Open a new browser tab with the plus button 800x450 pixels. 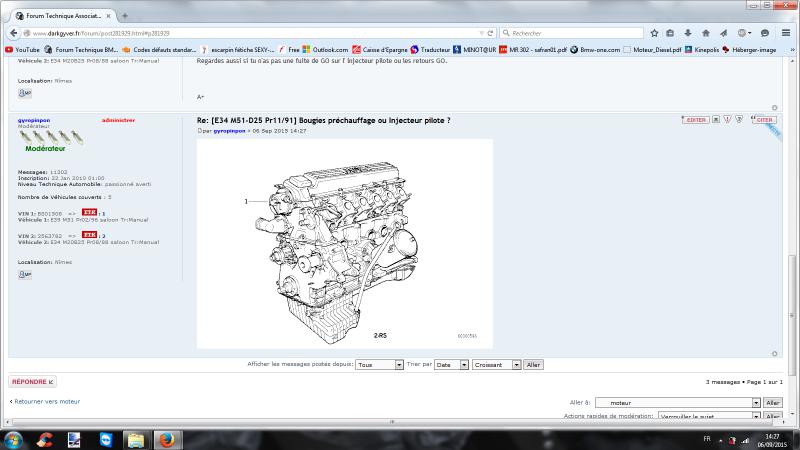click(125, 16)
